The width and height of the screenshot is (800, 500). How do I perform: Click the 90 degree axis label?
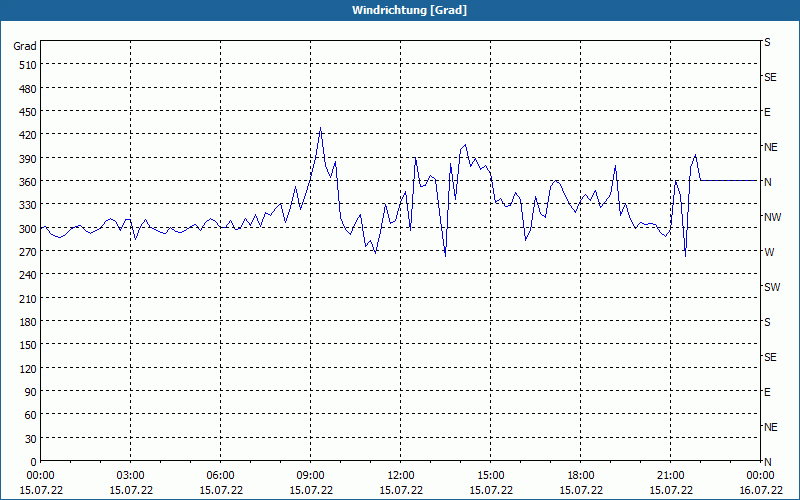tap(31, 392)
